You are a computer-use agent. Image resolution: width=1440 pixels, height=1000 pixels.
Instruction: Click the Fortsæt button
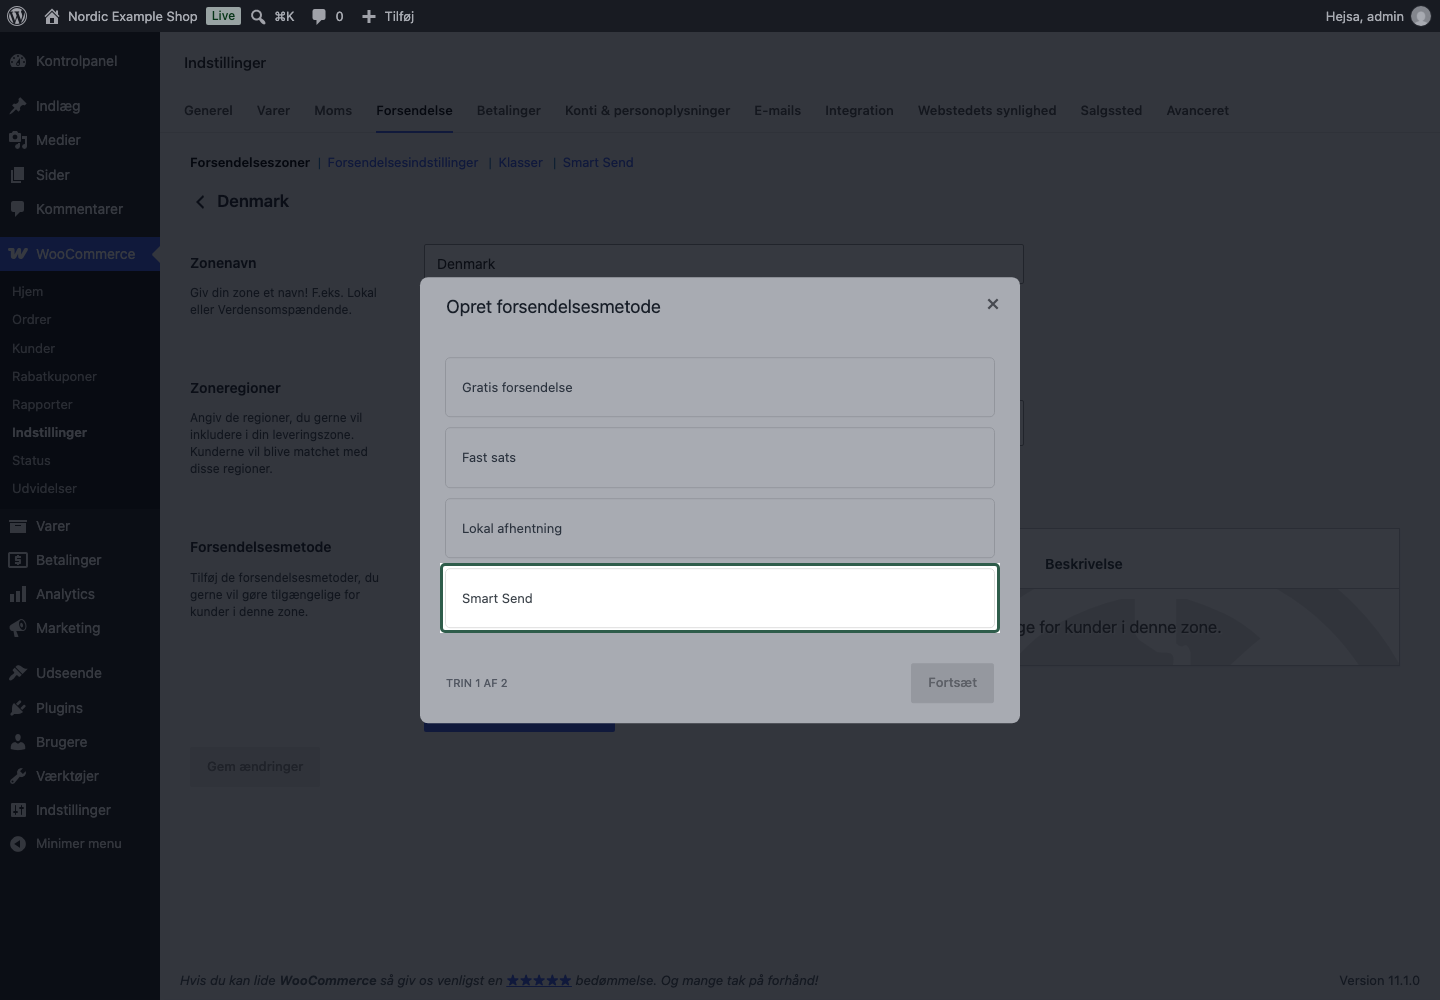(x=952, y=683)
